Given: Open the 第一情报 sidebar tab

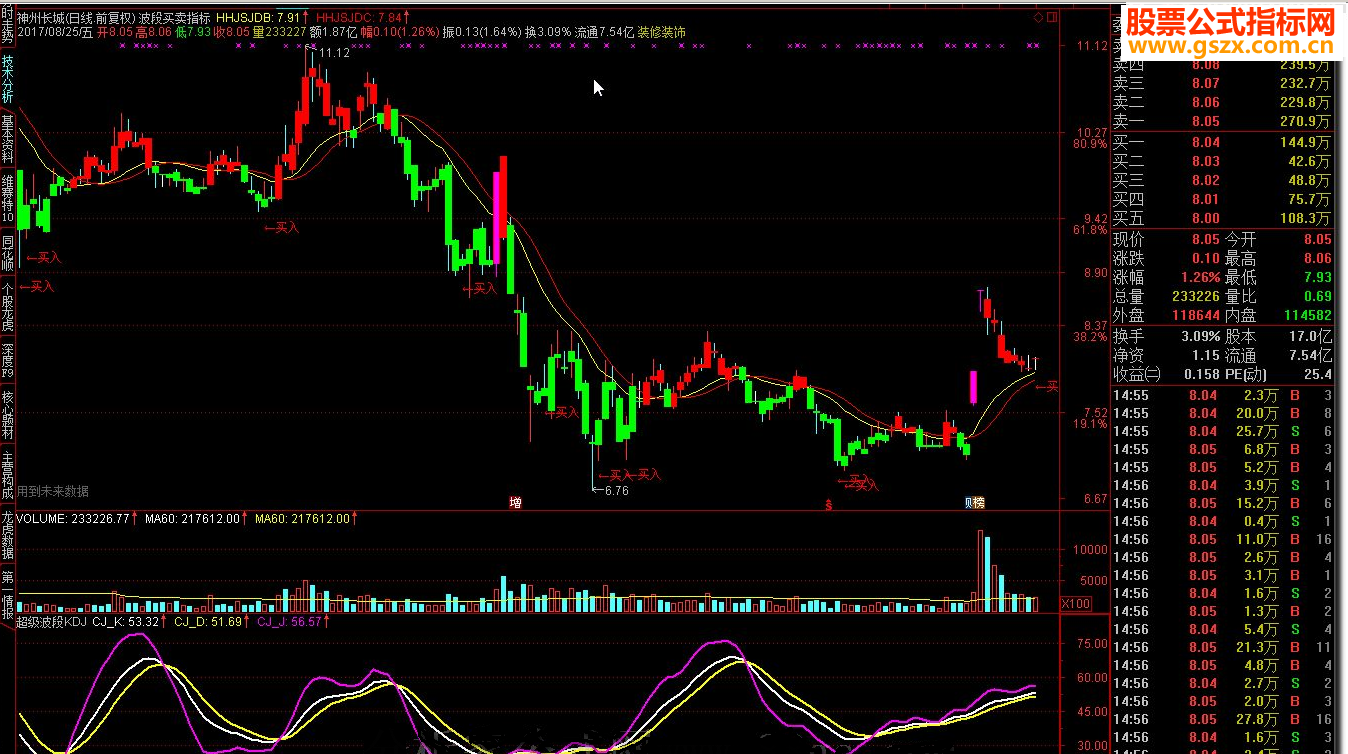Looking at the screenshot, I should pos(7,595).
